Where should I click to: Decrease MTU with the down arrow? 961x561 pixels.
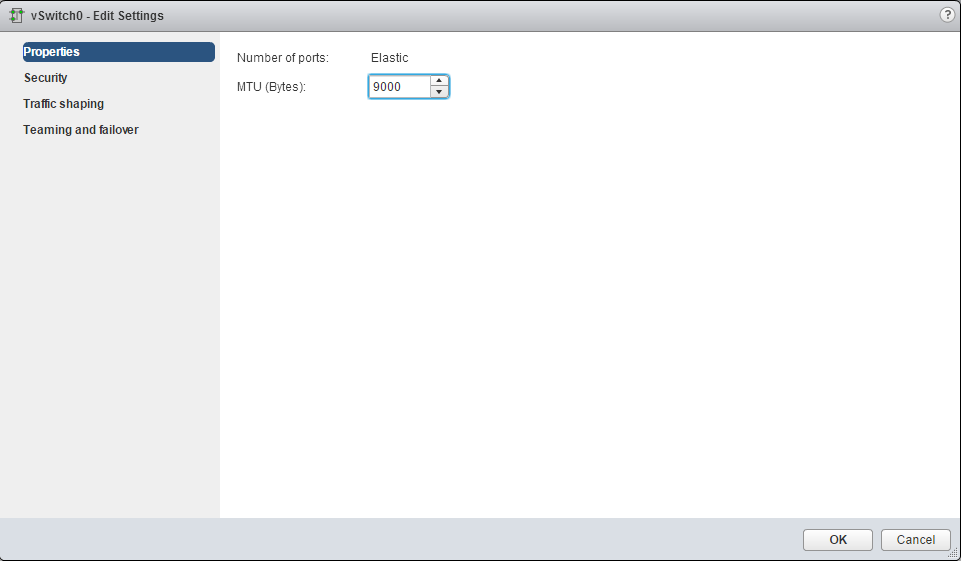tap(439, 92)
